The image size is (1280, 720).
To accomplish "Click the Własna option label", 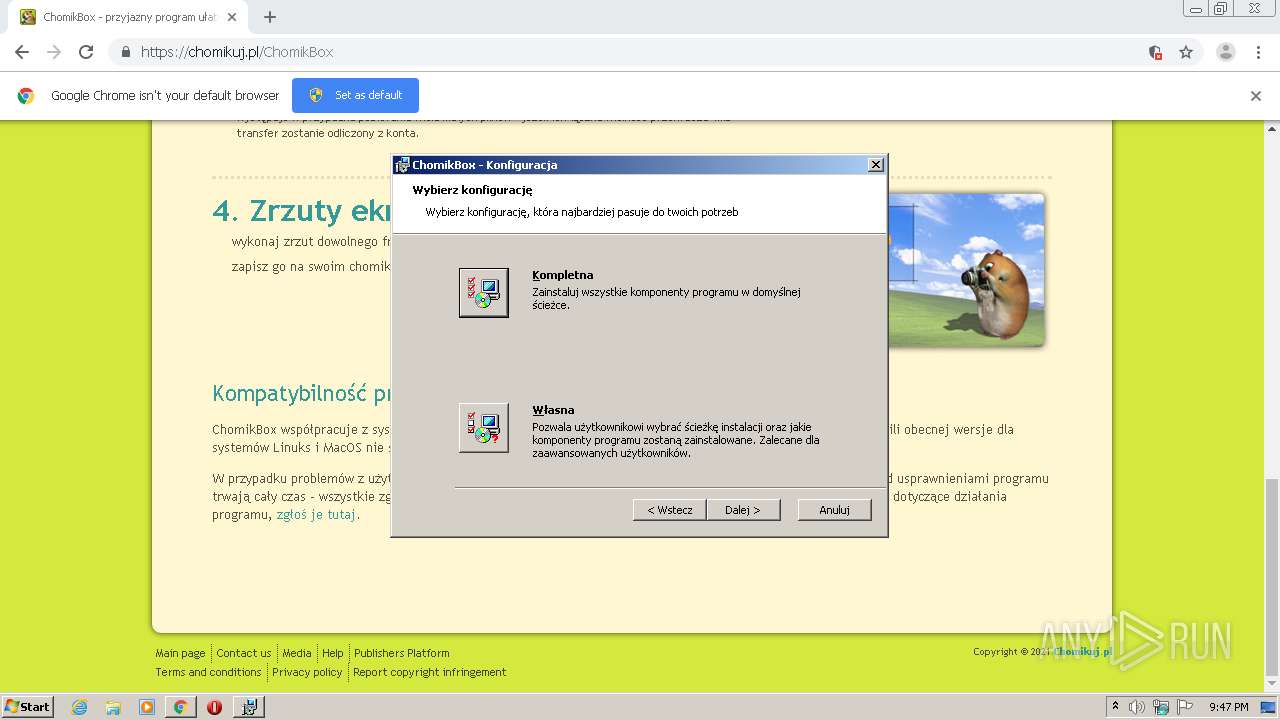I will coord(553,410).
